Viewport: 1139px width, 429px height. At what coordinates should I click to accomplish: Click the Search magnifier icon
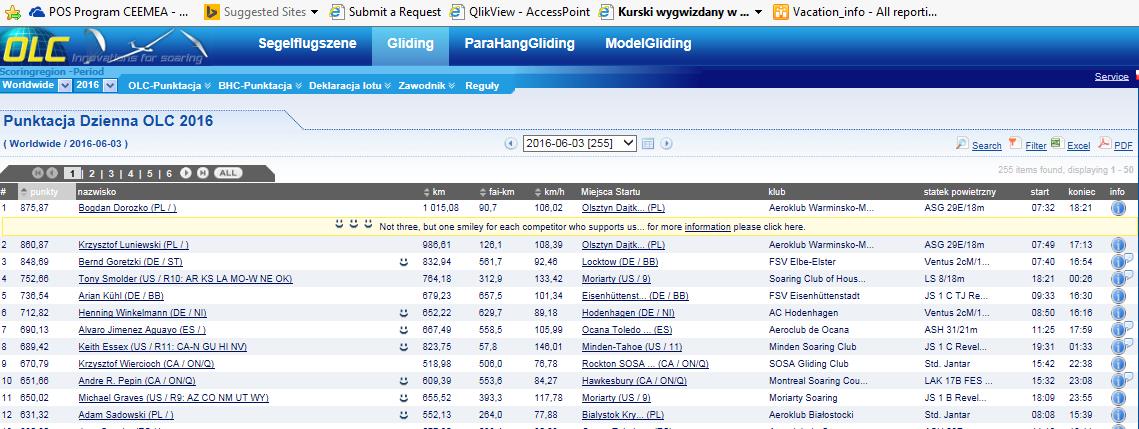pos(962,144)
